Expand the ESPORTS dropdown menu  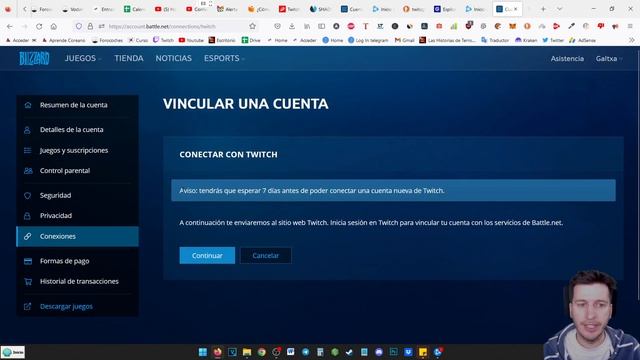[224, 58]
